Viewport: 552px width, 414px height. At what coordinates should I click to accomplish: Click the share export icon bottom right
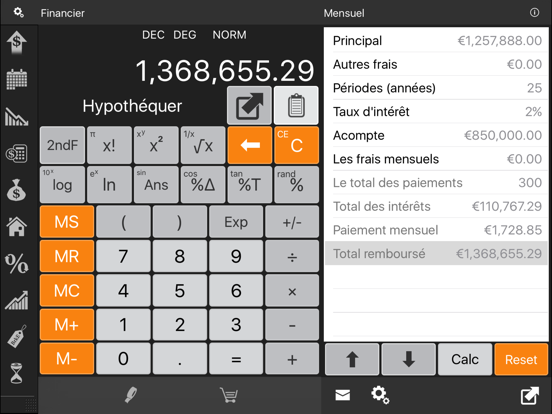[x=529, y=395]
